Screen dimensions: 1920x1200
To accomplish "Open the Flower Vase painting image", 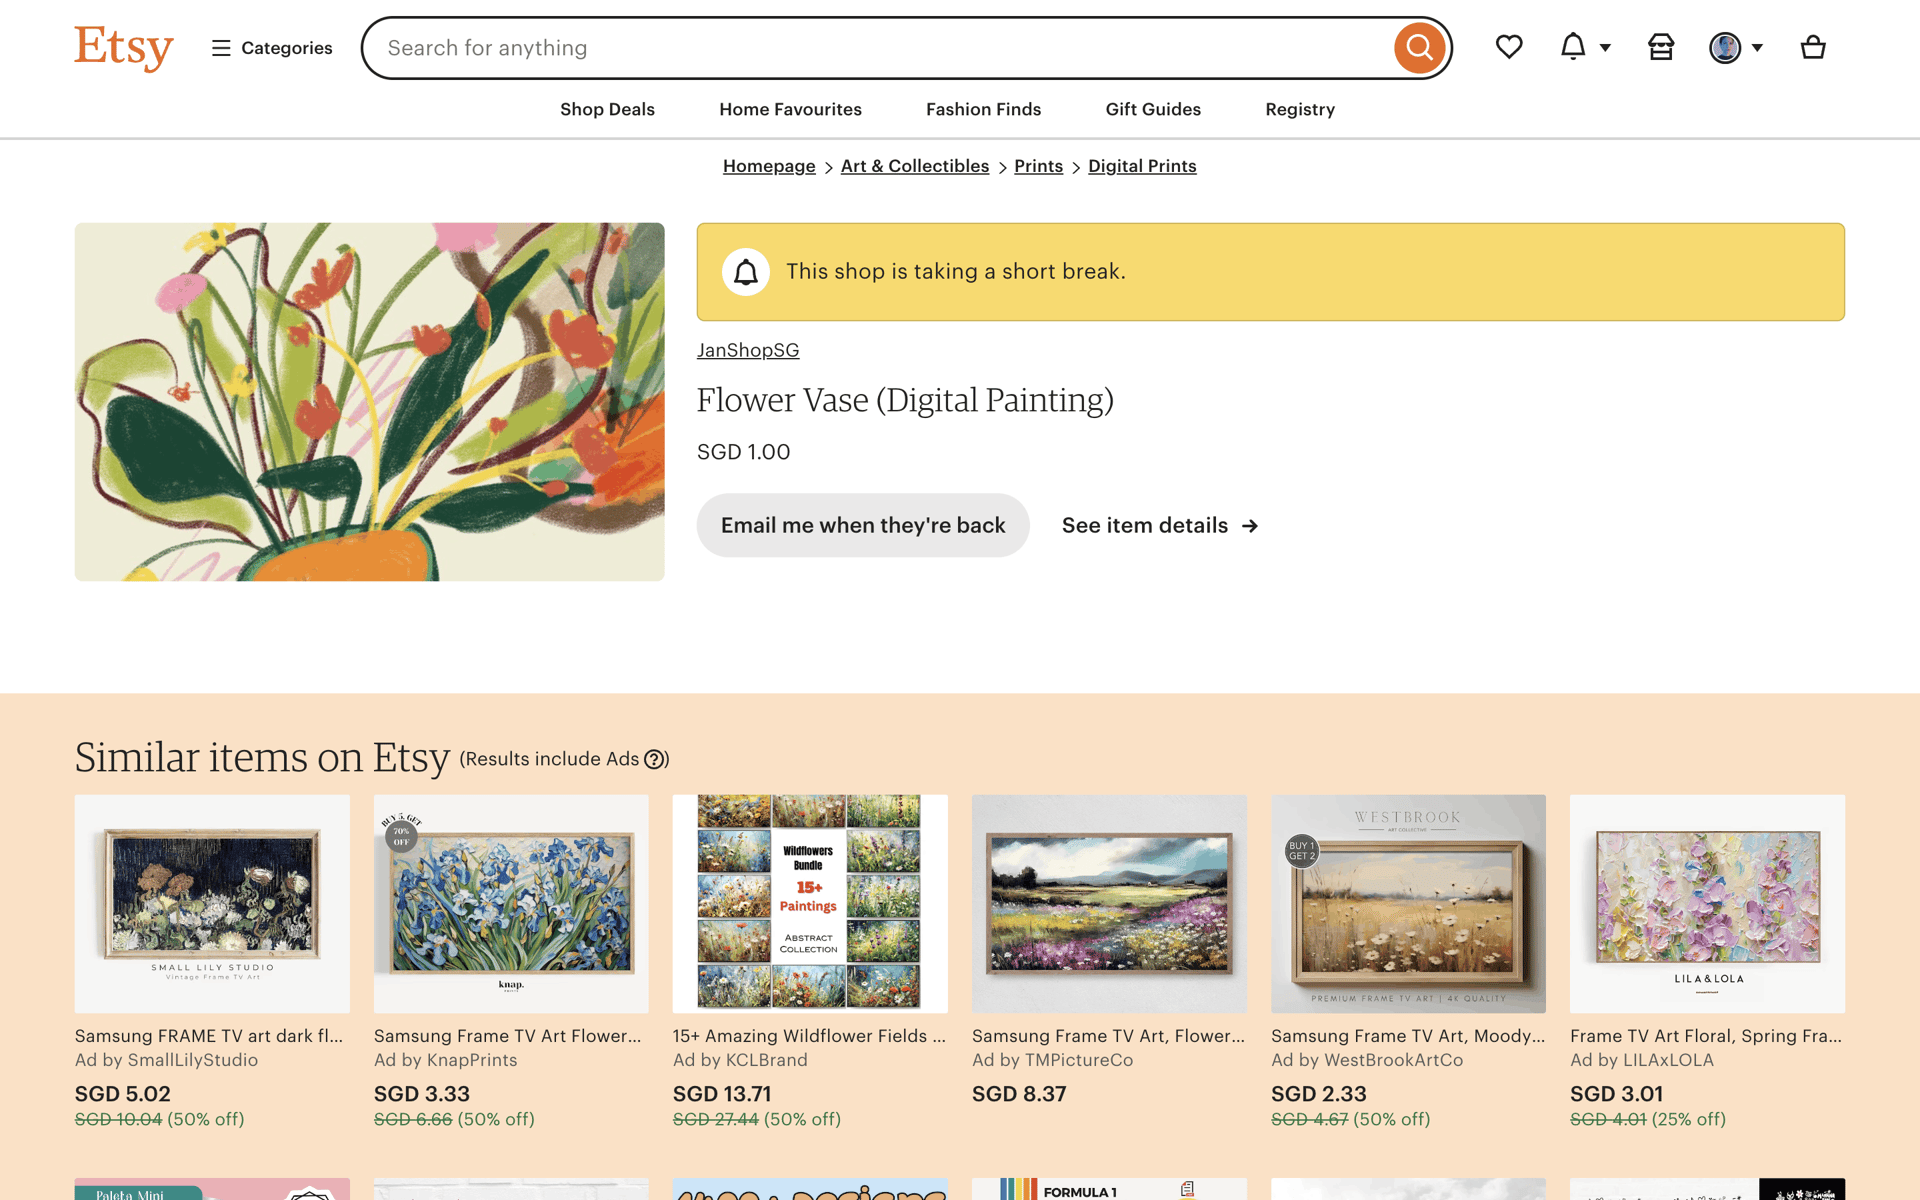I will (369, 401).
